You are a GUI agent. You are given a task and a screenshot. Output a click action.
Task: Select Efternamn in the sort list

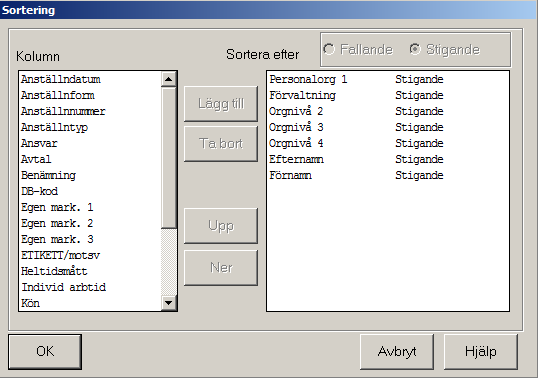tap(388, 160)
